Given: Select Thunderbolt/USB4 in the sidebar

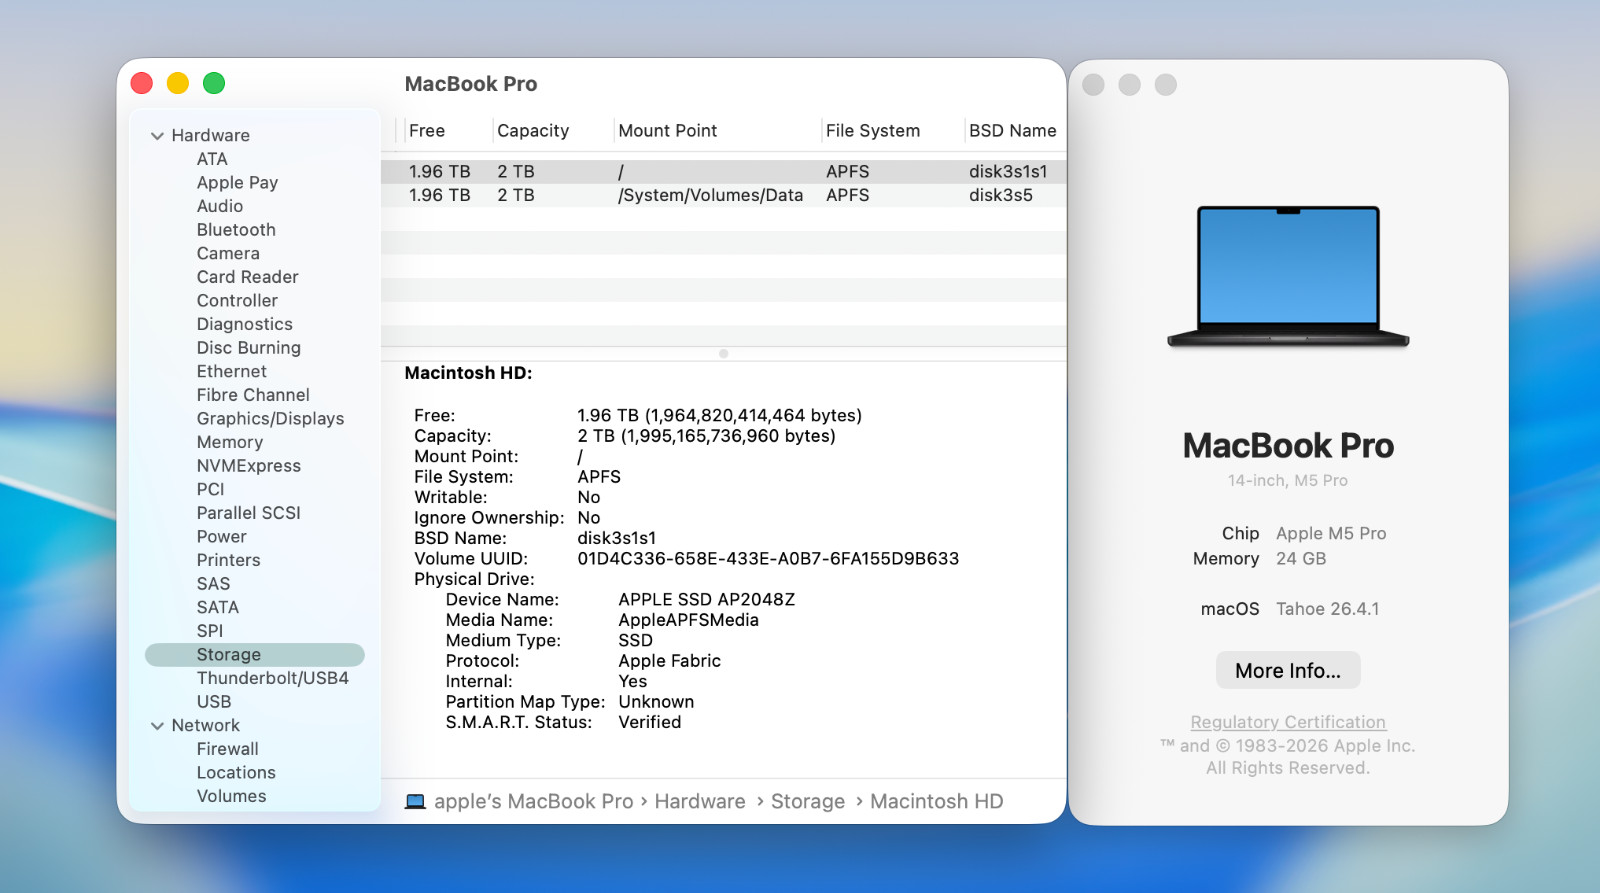Looking at the screenshot, I should tap(272, 678).
